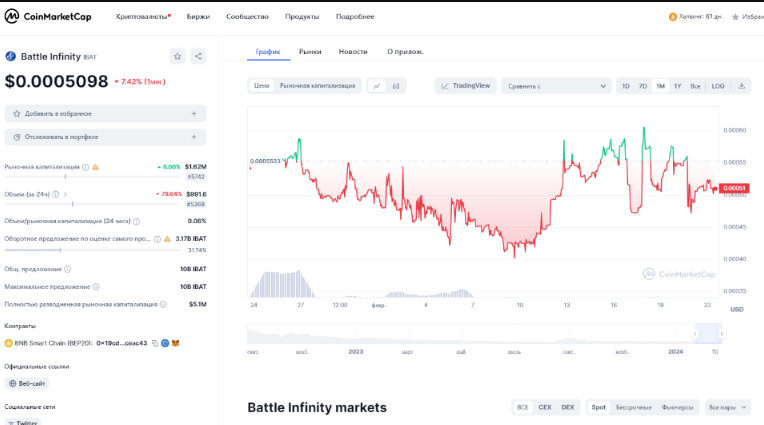Toggle LOG scale on chart
The width and height of the screenshot is (764, 425).
[x=718, y=86]
